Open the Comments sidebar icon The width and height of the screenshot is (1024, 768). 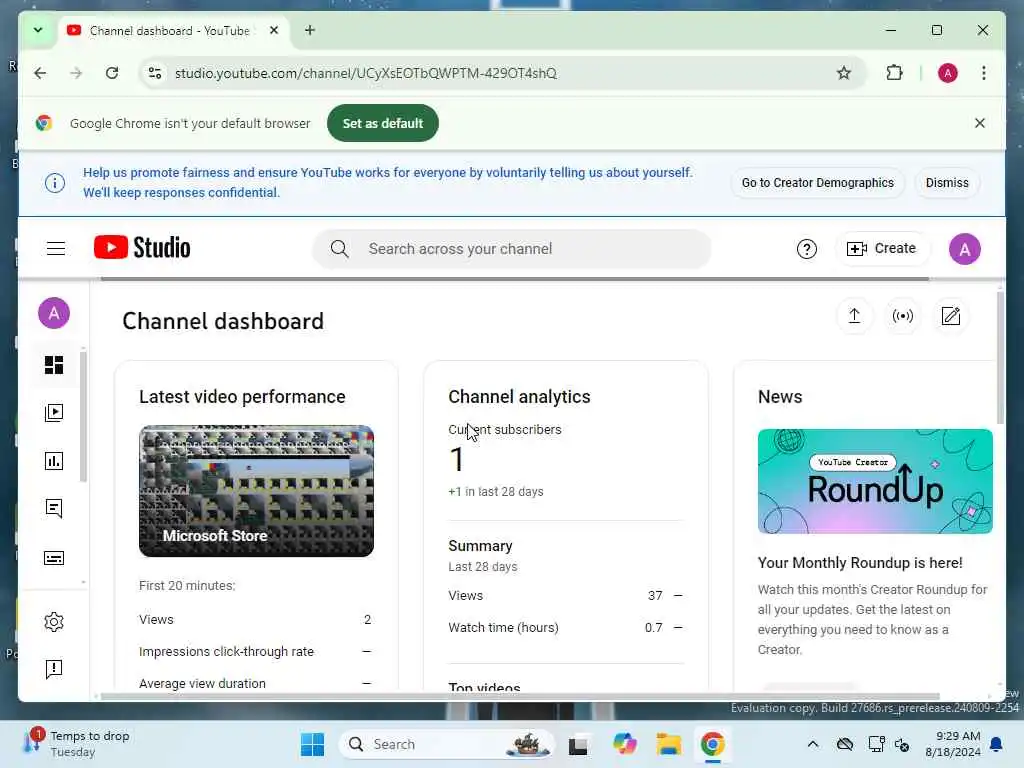(x=54, y=509)
